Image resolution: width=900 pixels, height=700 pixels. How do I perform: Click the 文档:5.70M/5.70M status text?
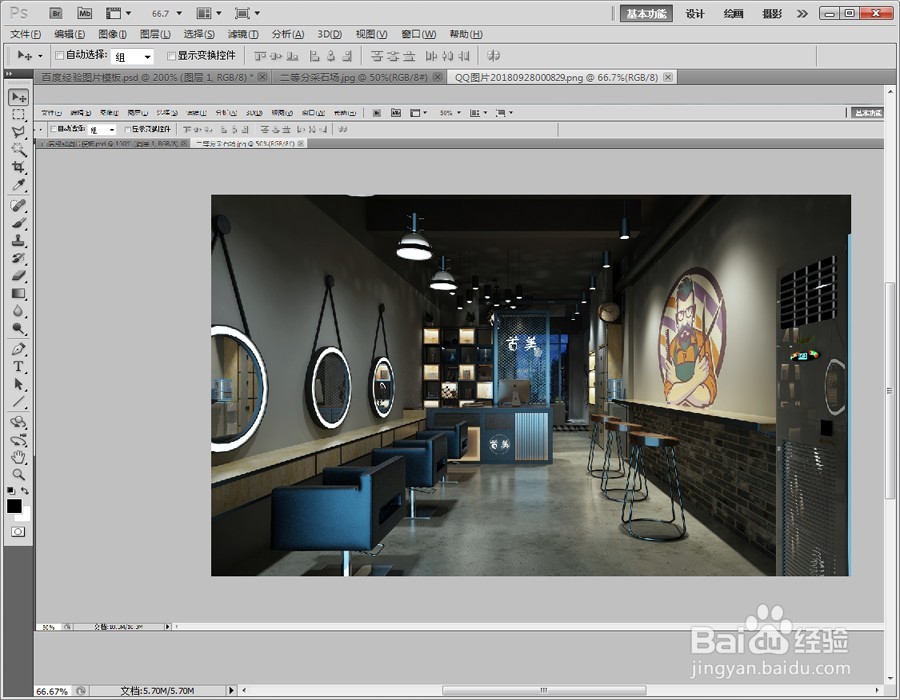(157, 691)
